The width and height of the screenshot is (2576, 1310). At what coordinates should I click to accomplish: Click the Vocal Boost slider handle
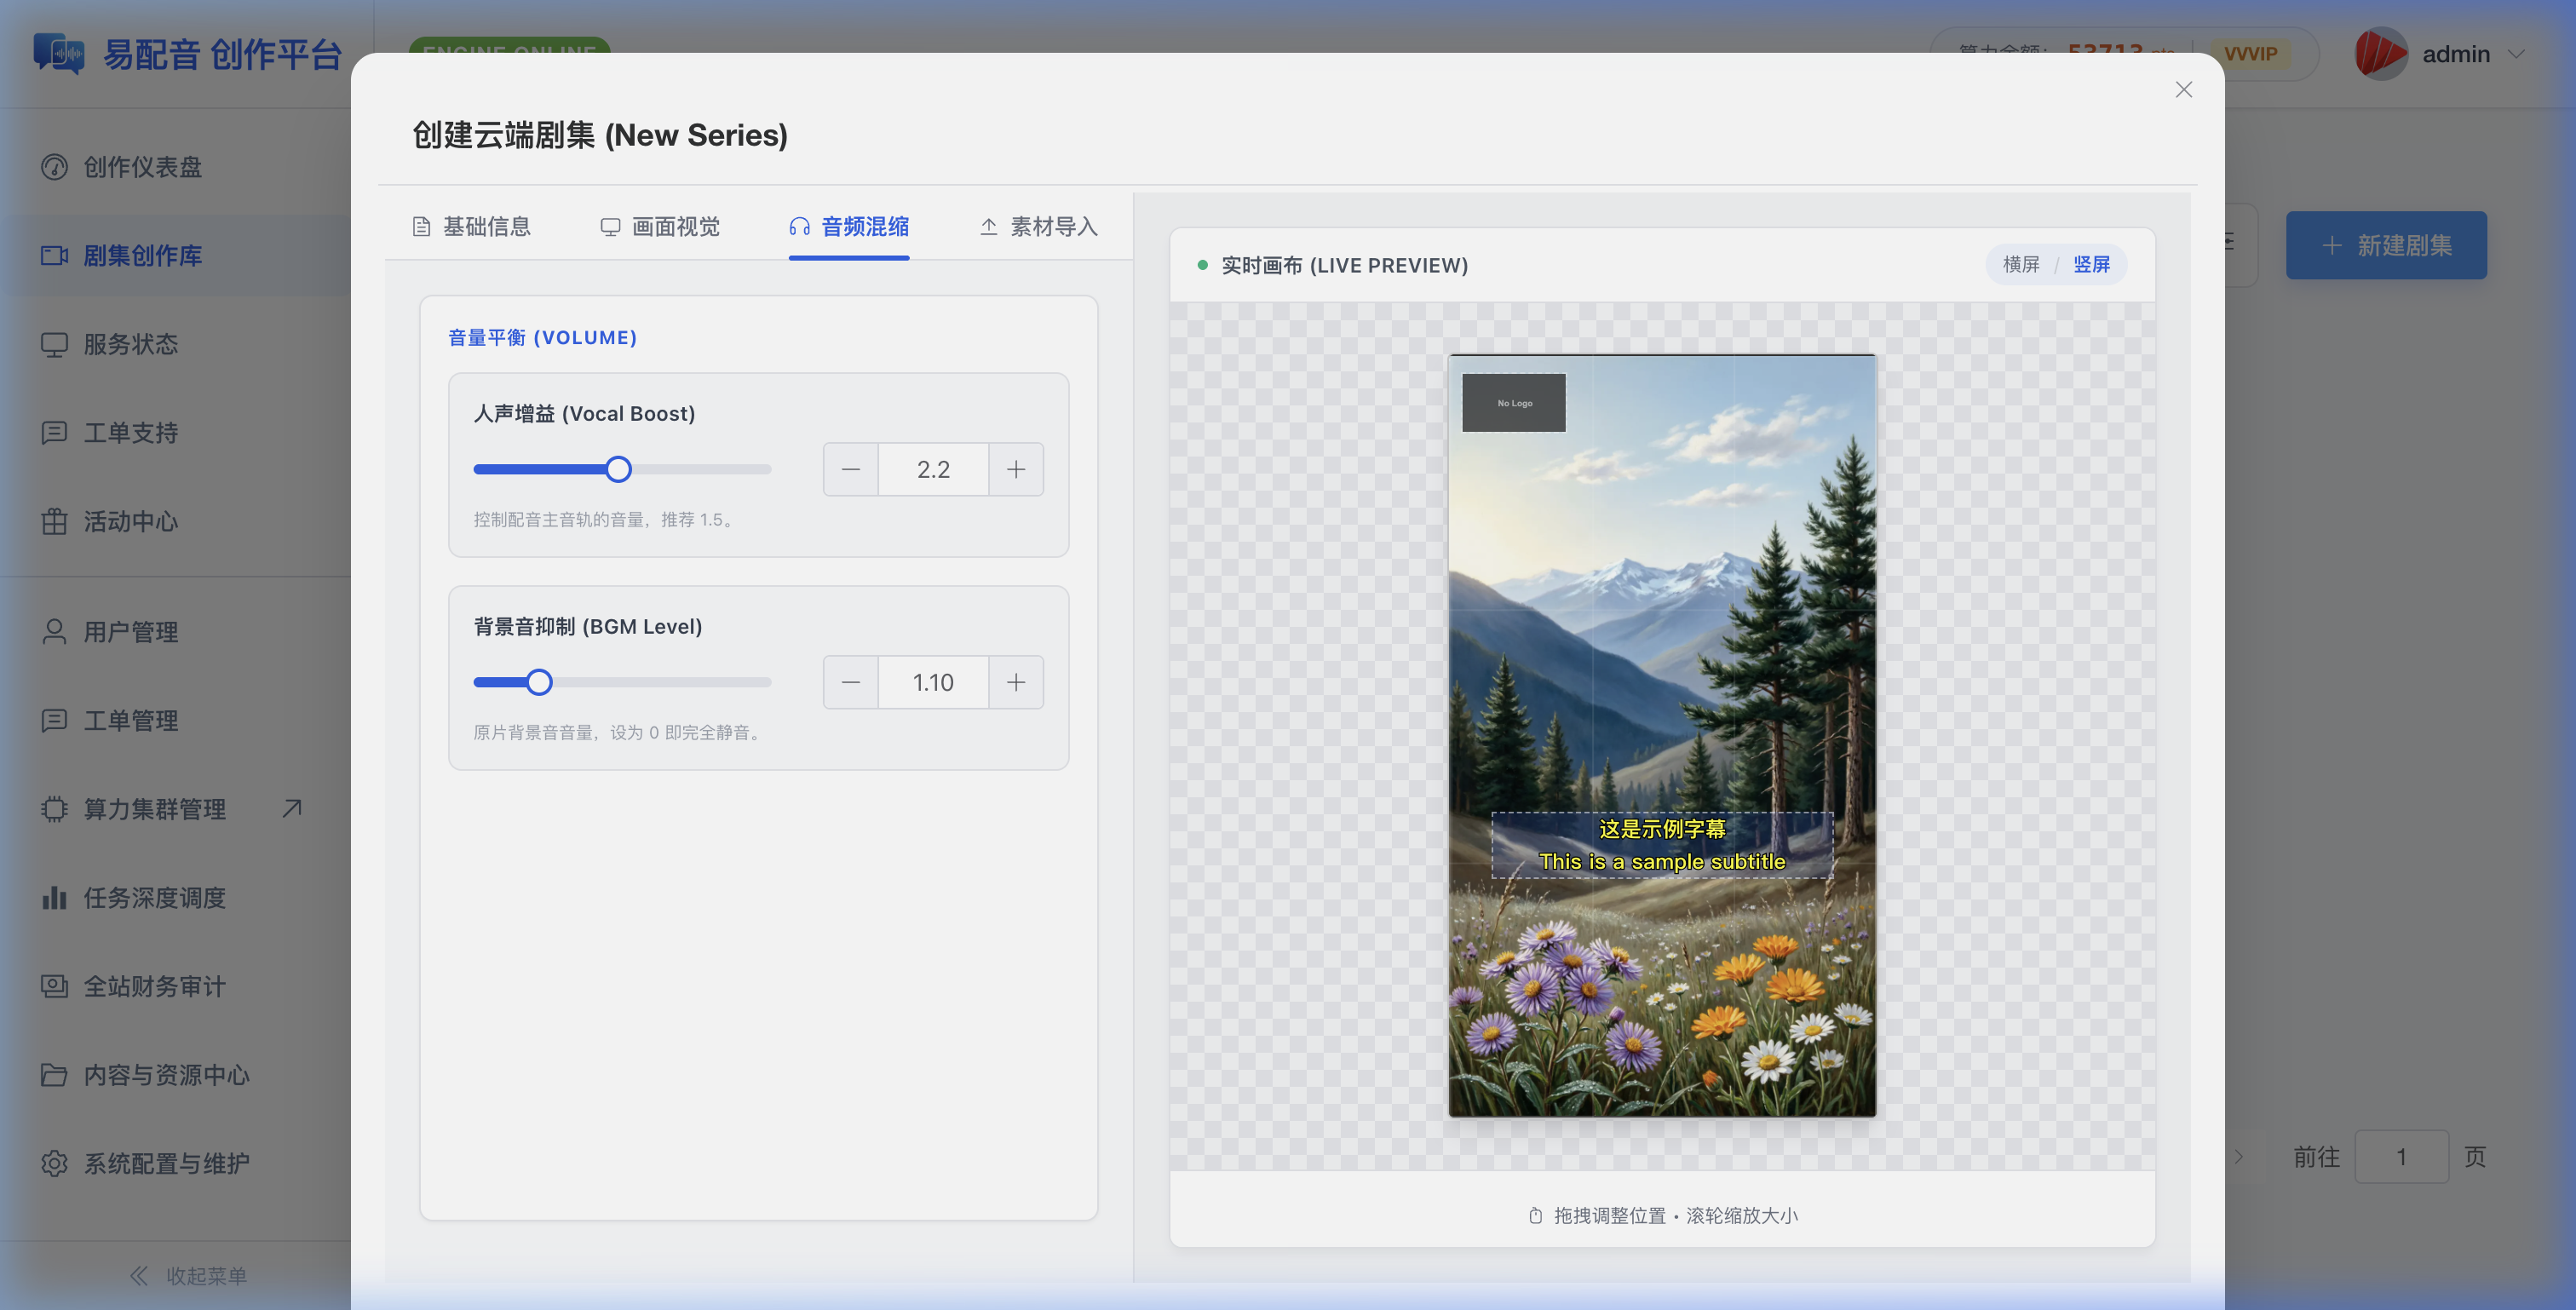[619, 469]
